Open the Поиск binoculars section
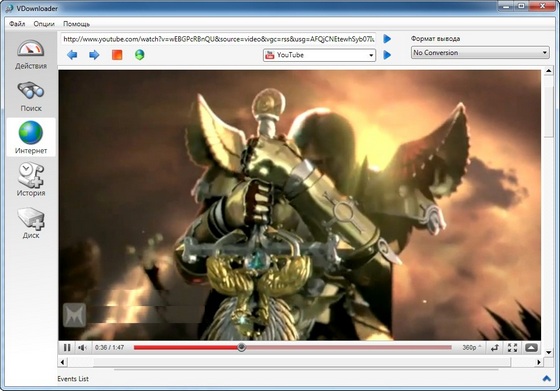This screenshot has height=391, width=560. click(31, 97)
